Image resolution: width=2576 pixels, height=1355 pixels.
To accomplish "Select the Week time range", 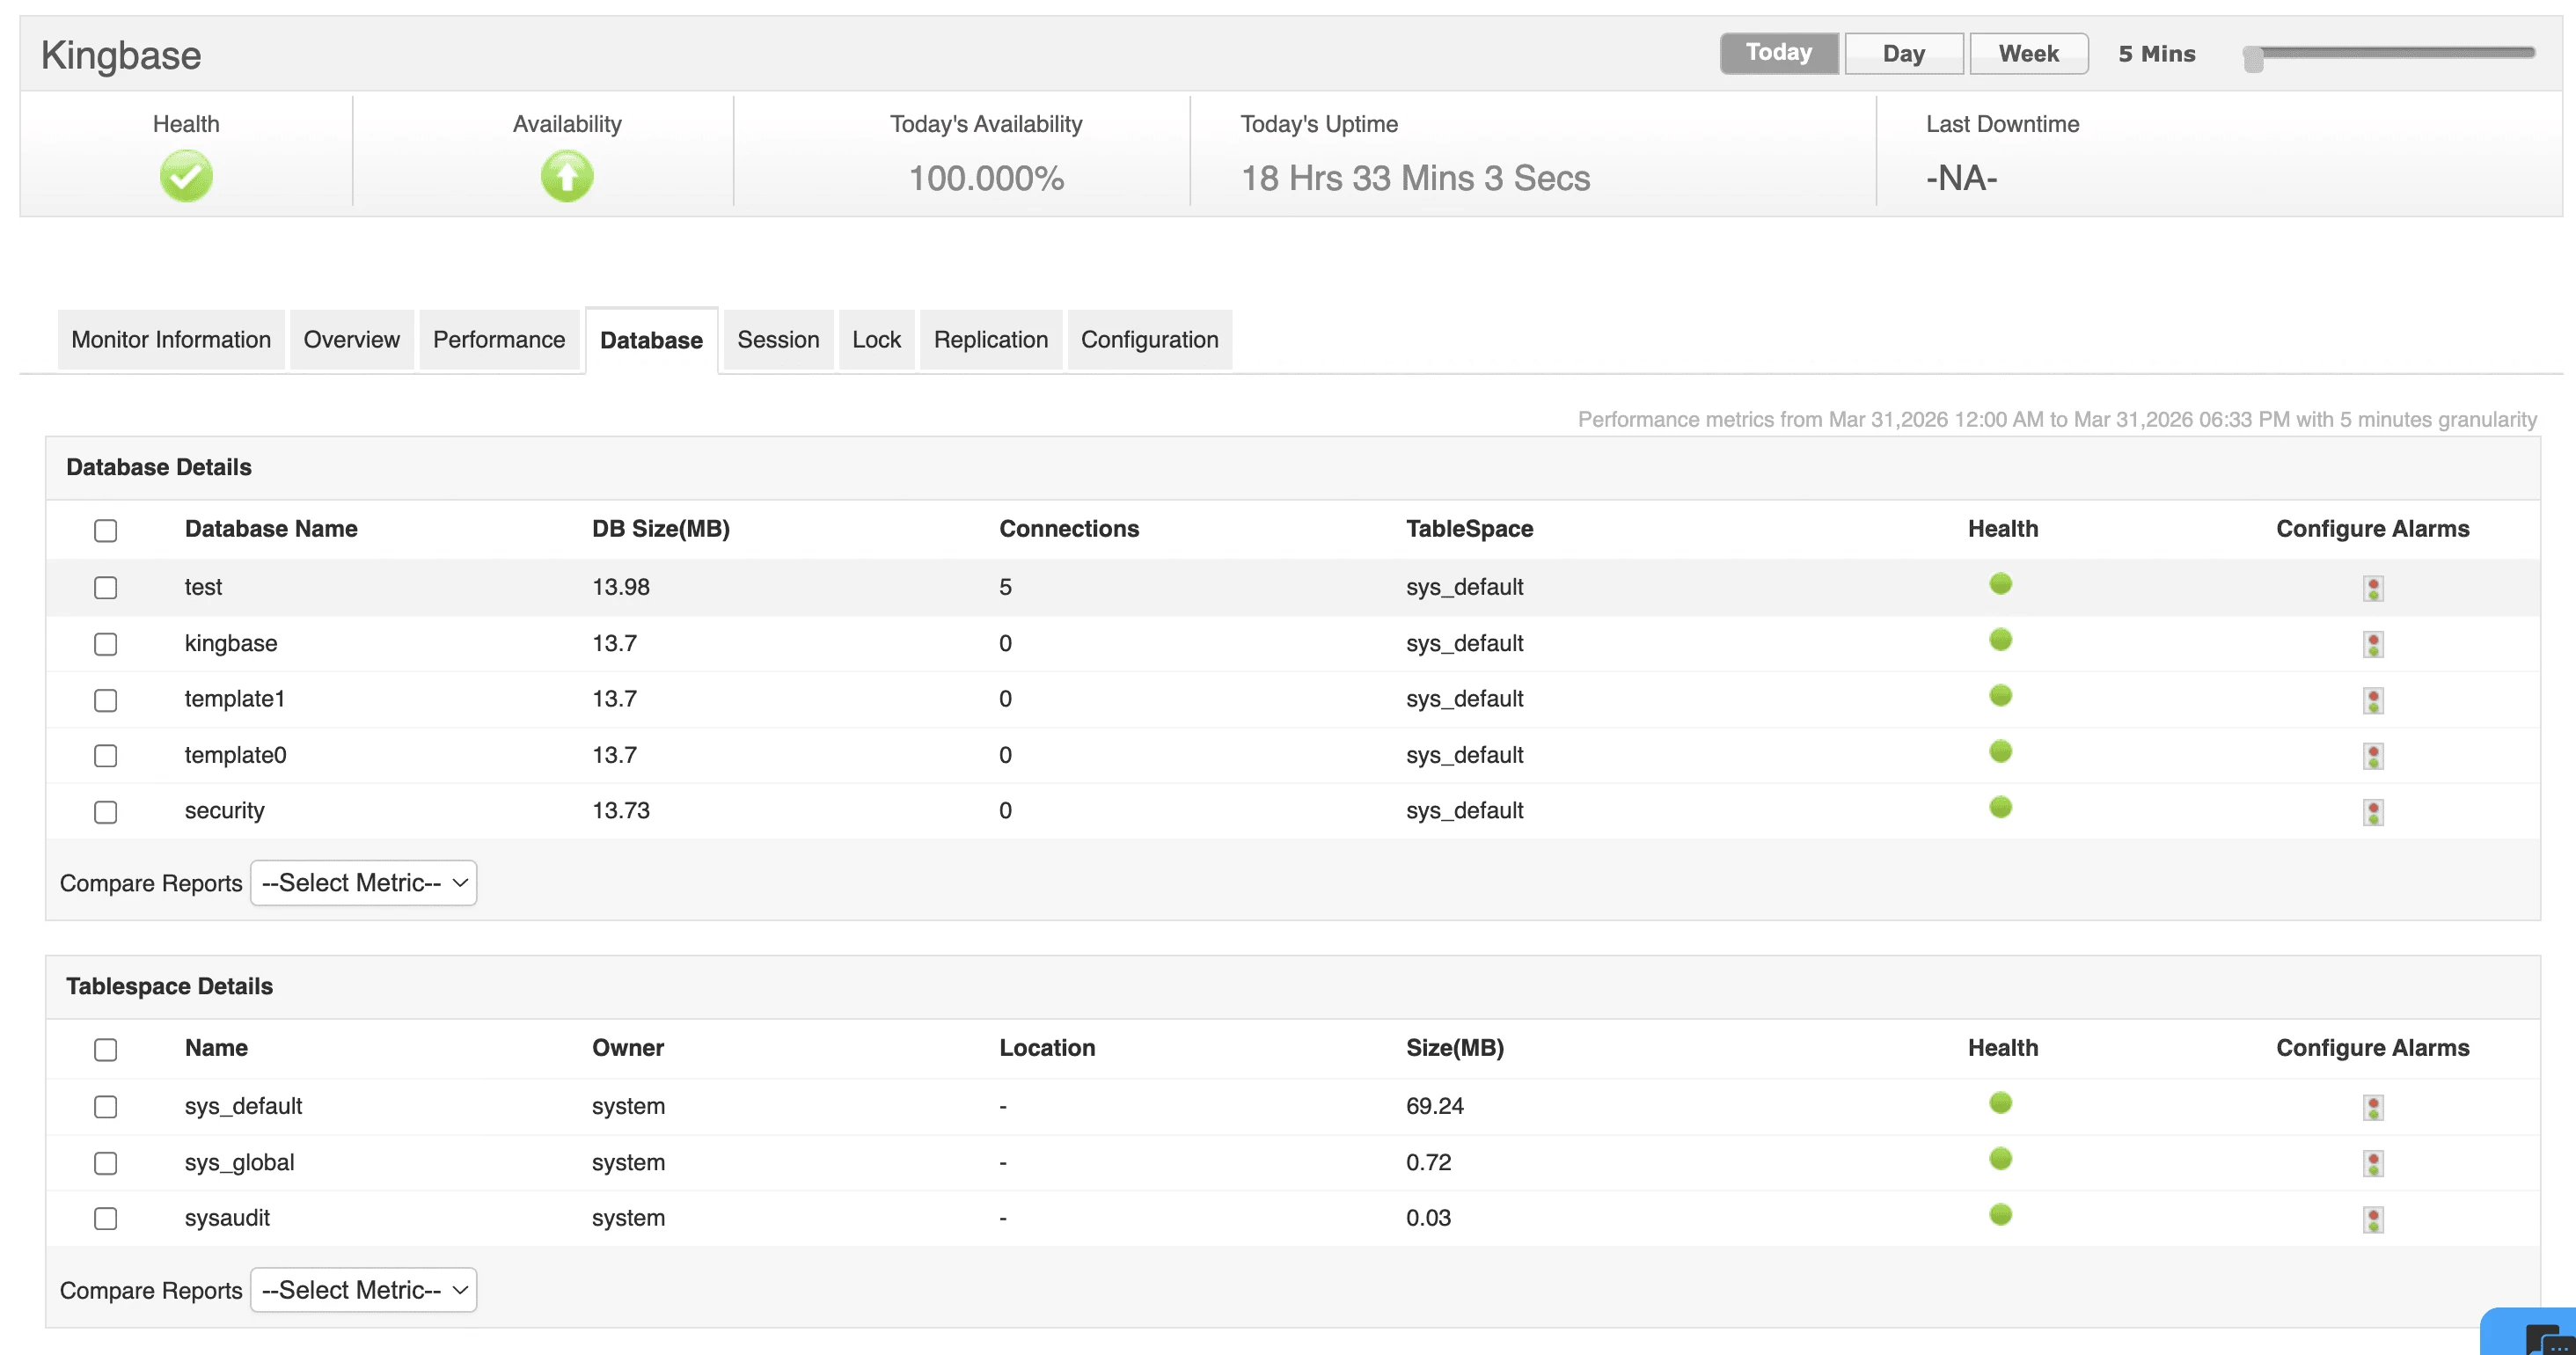I will [2028, 53].
